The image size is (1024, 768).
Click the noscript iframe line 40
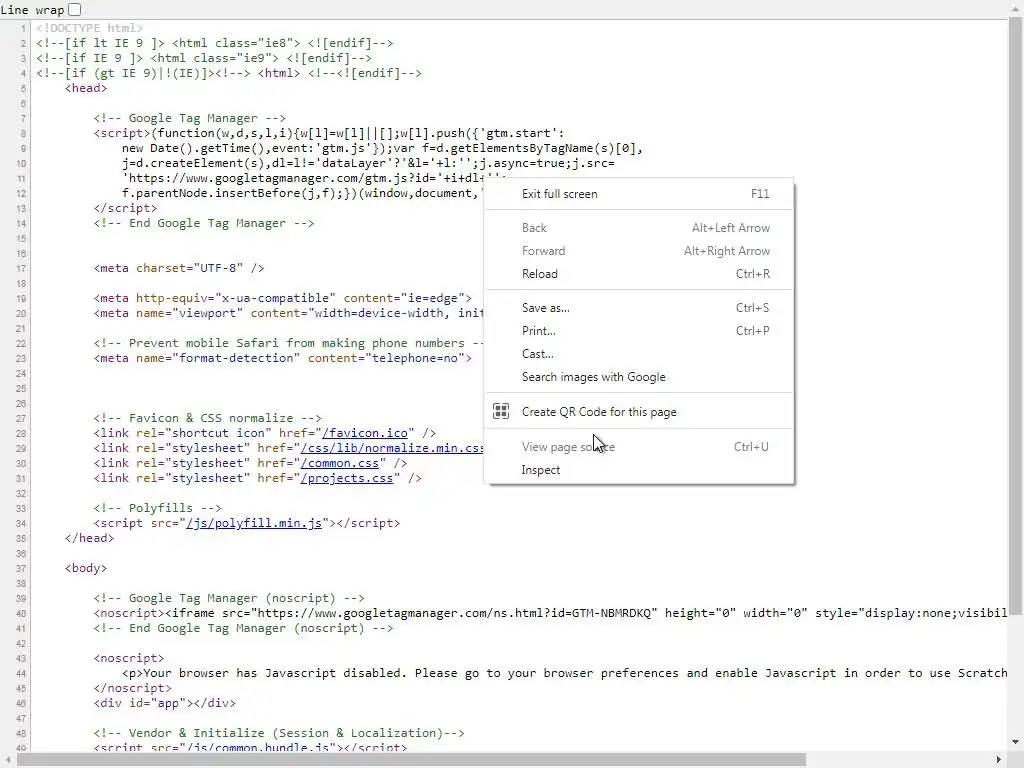550,613
